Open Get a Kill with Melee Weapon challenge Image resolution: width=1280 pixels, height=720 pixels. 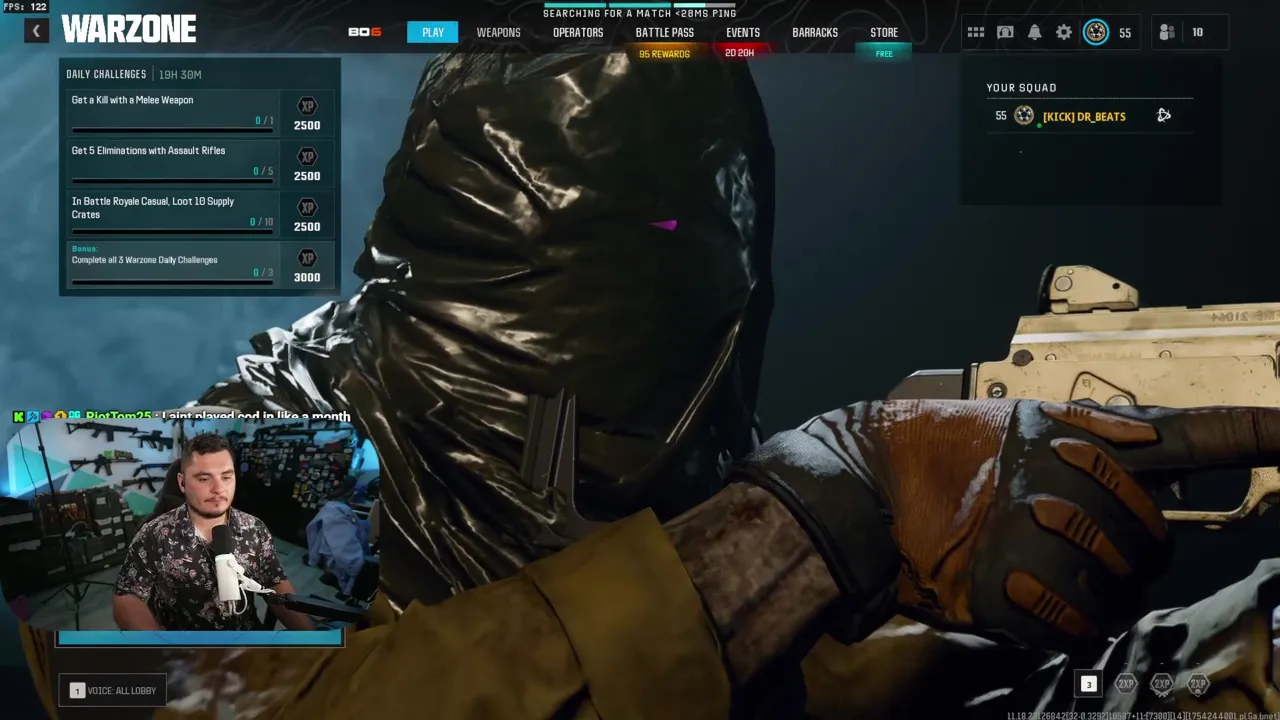[199, 111]
